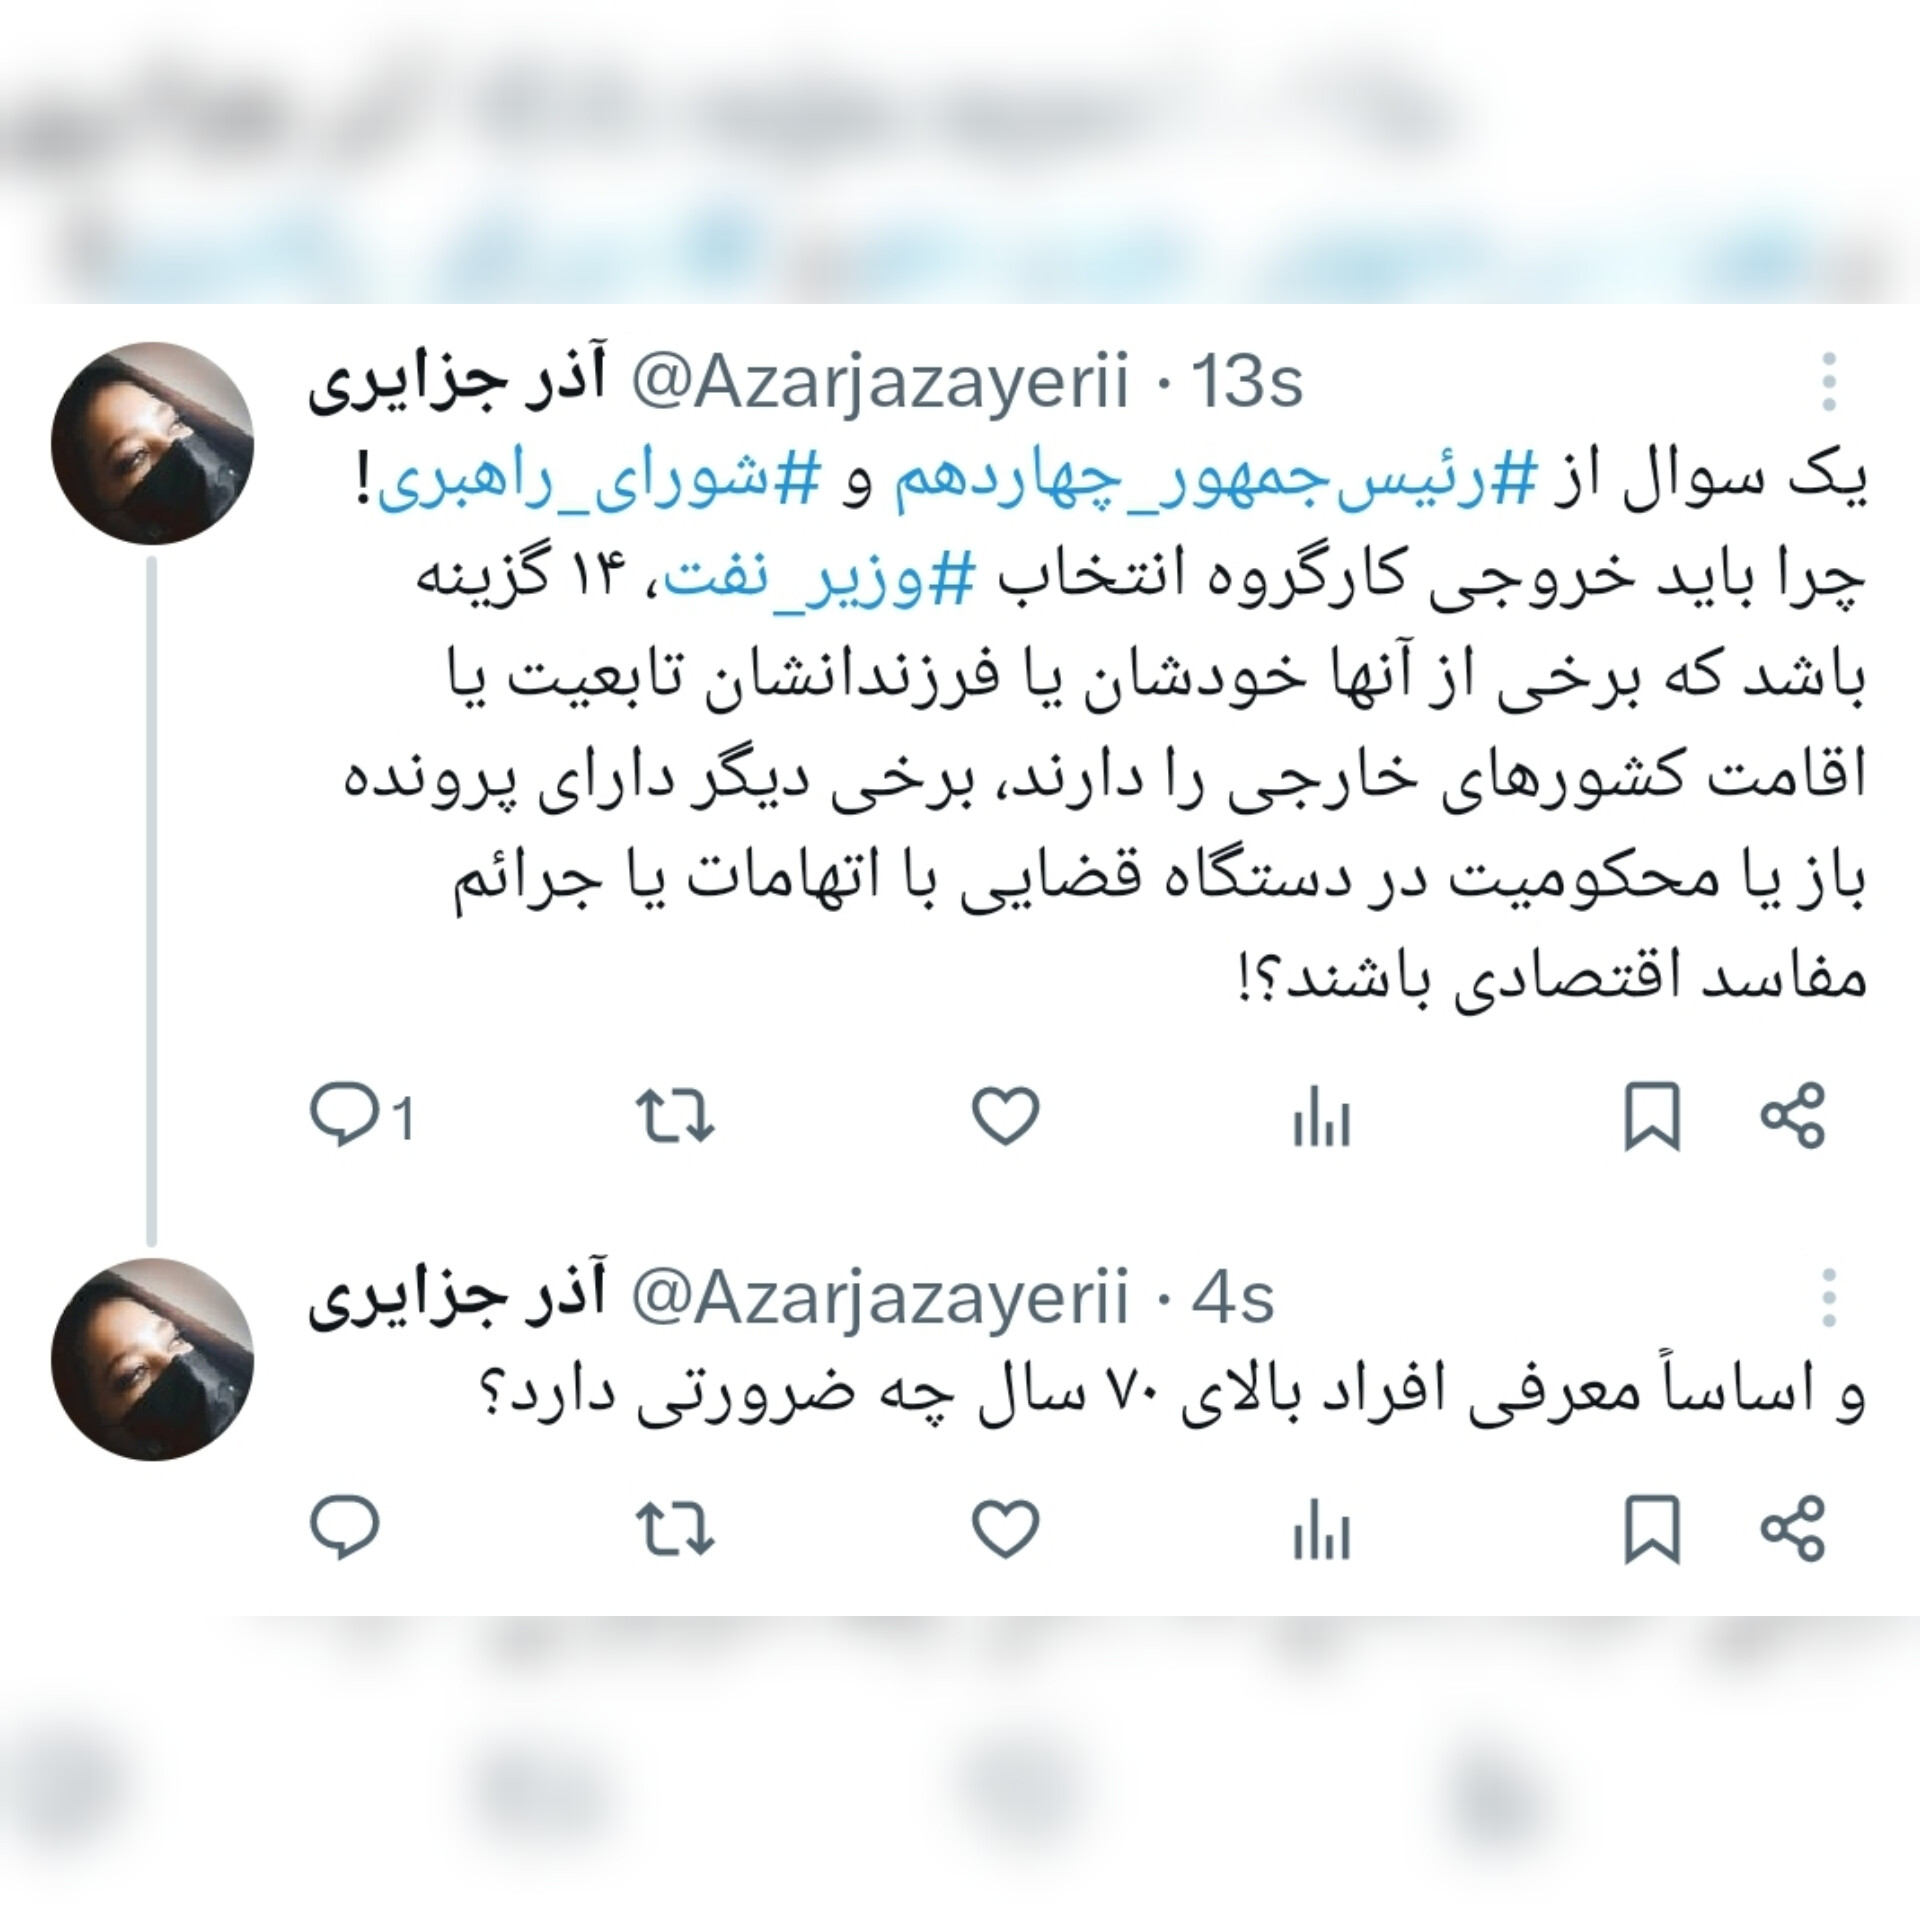
Task: Open replies on the first tweet
Action: (x=360, y=1117)
